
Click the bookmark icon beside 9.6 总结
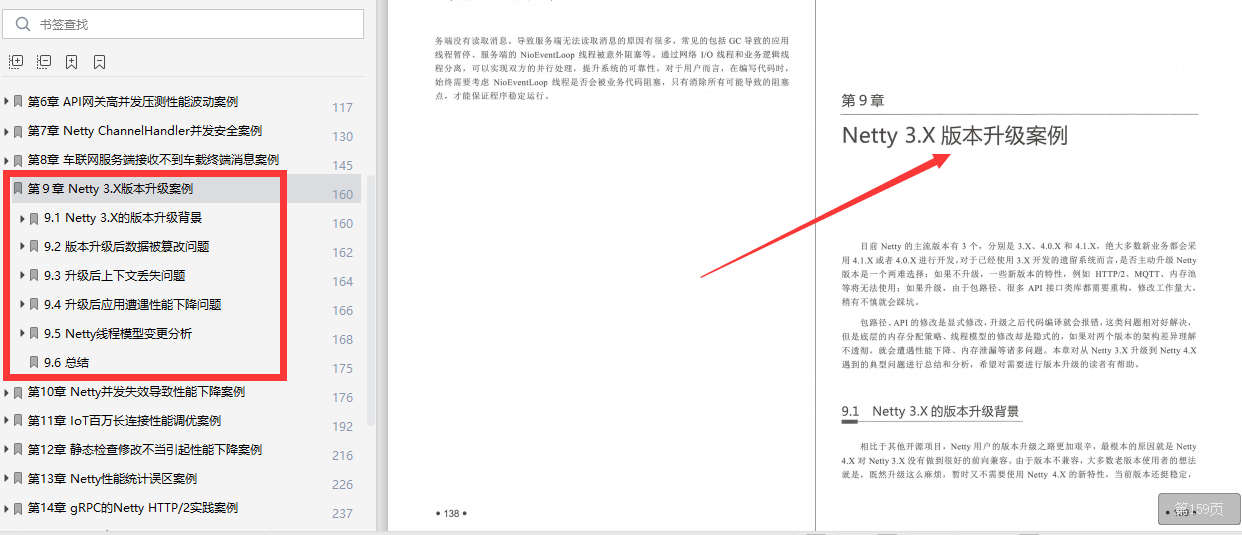(34, 363)
